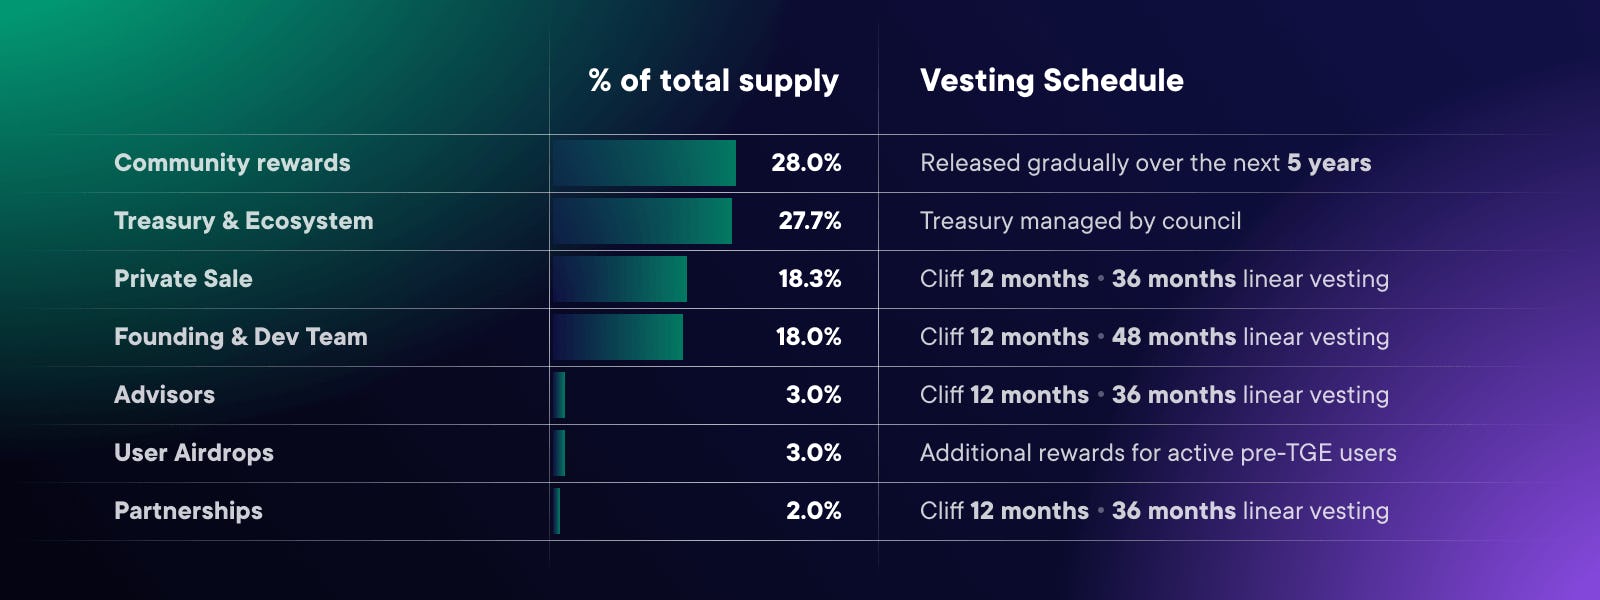Viewport: 1600px width, 600px height.
Task: Click the Private Sale row label
Action: [183, 279]
